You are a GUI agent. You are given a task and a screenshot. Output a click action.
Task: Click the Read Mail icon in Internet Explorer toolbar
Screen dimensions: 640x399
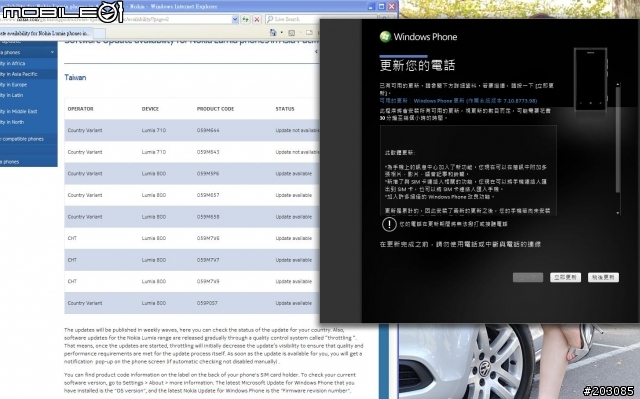309,32
